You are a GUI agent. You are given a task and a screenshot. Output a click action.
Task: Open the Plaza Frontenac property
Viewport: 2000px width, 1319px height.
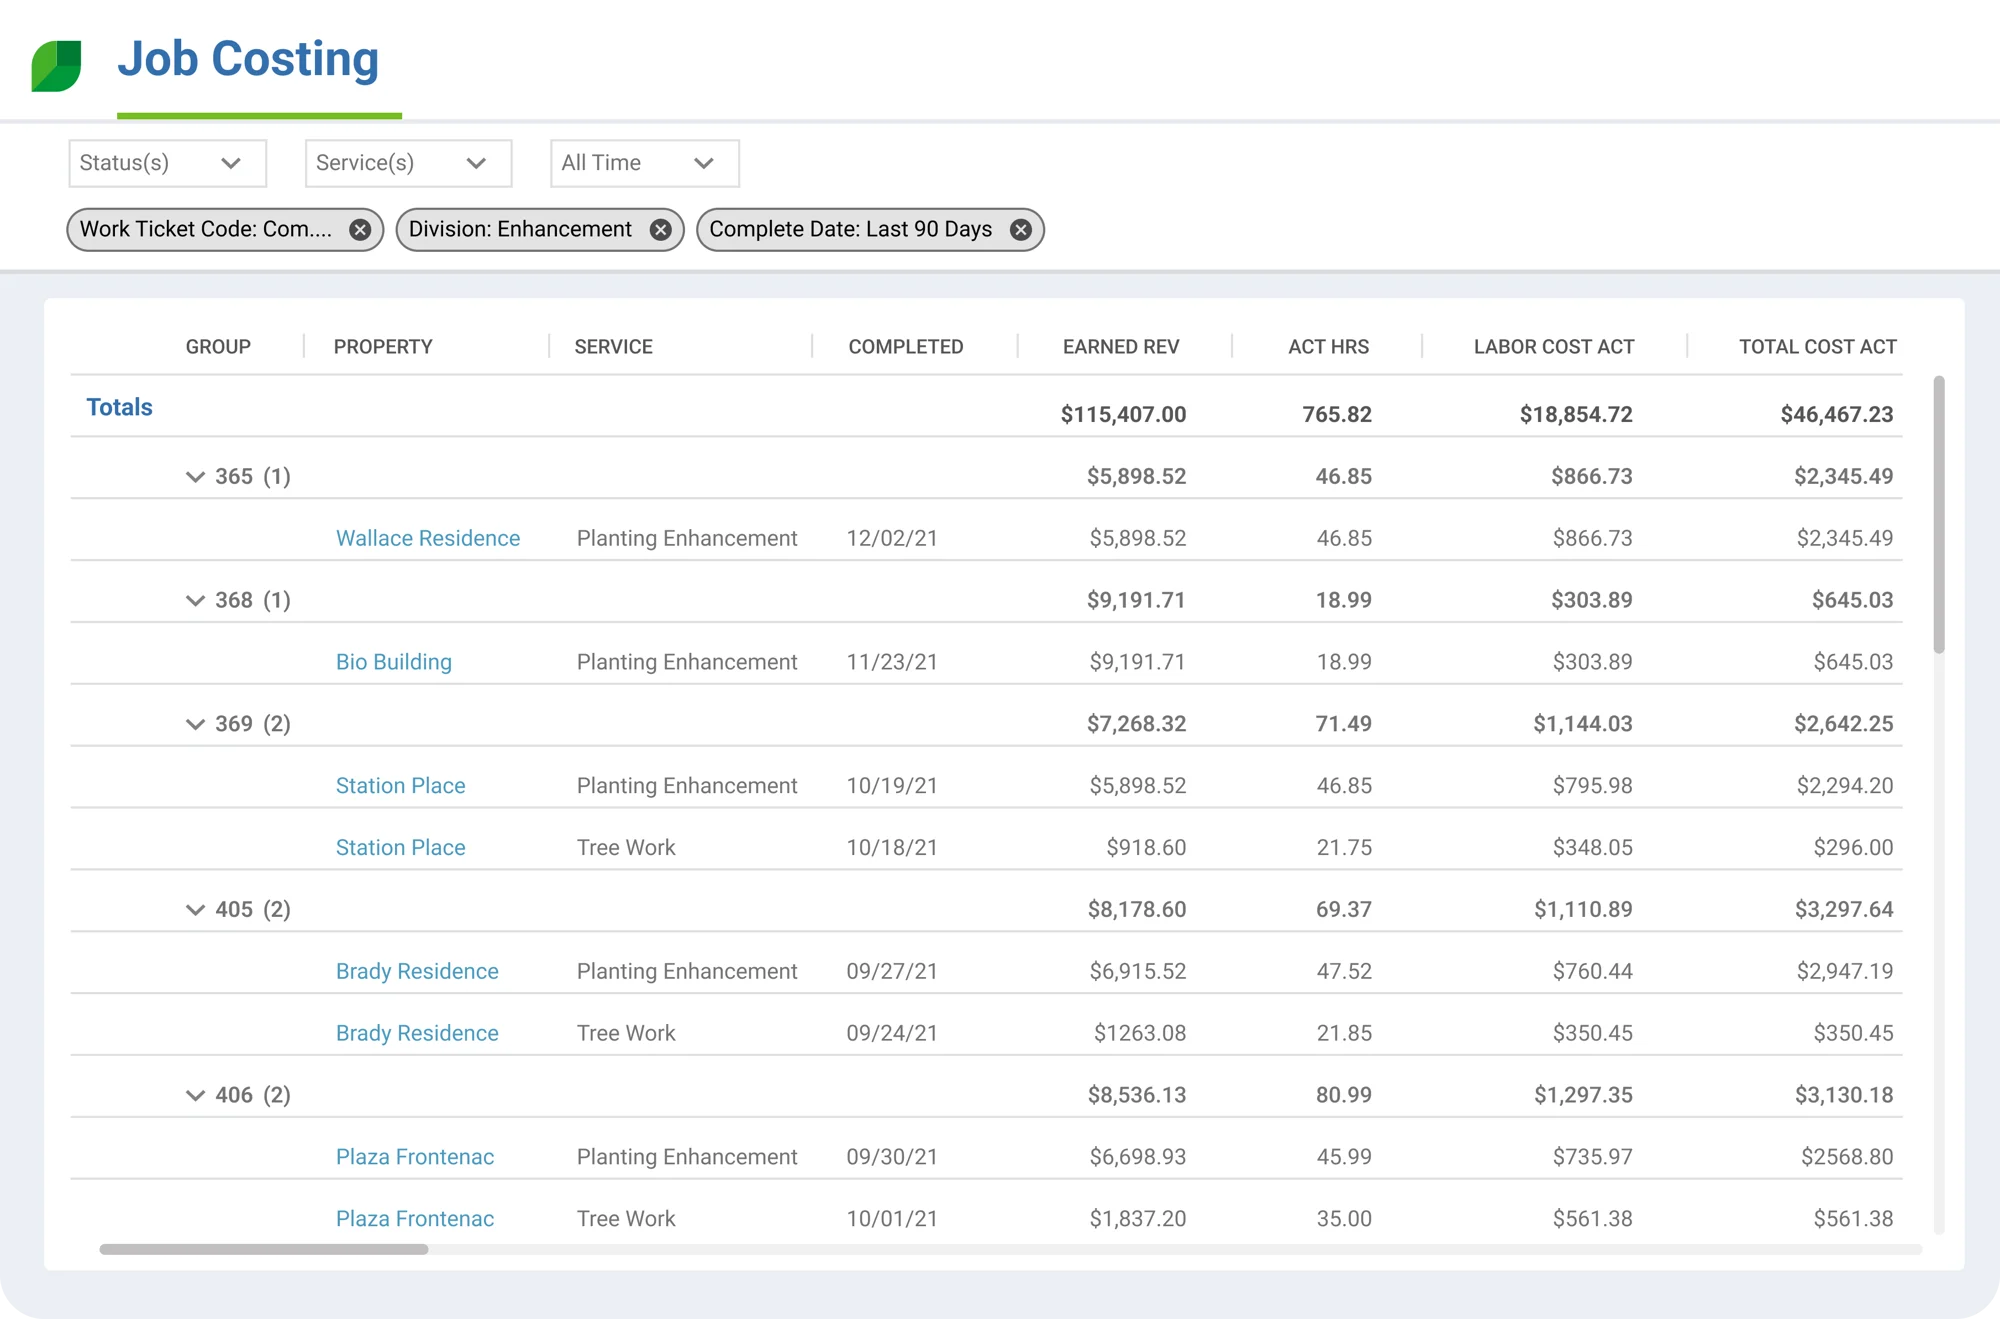(414, 1157)
